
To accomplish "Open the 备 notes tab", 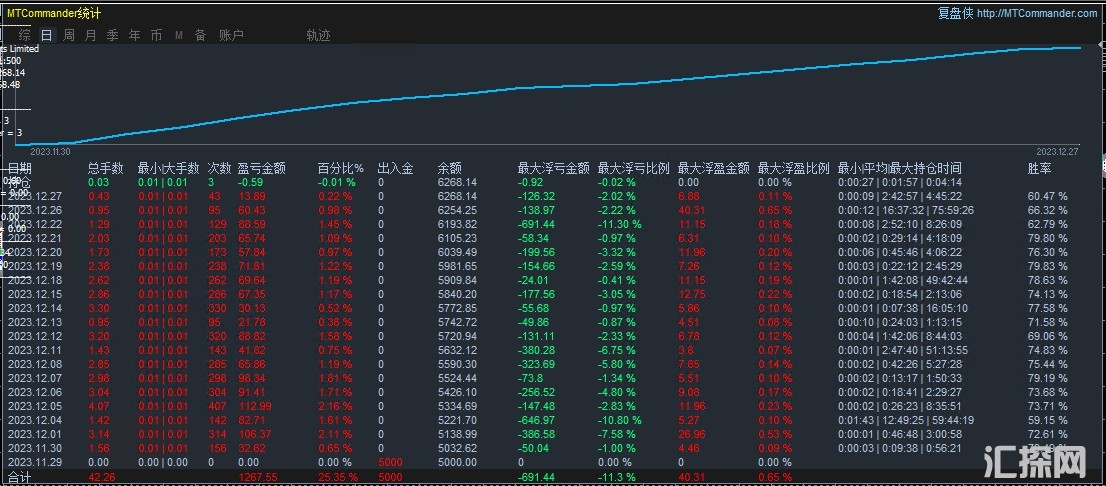I will click(x=200, y=35).
